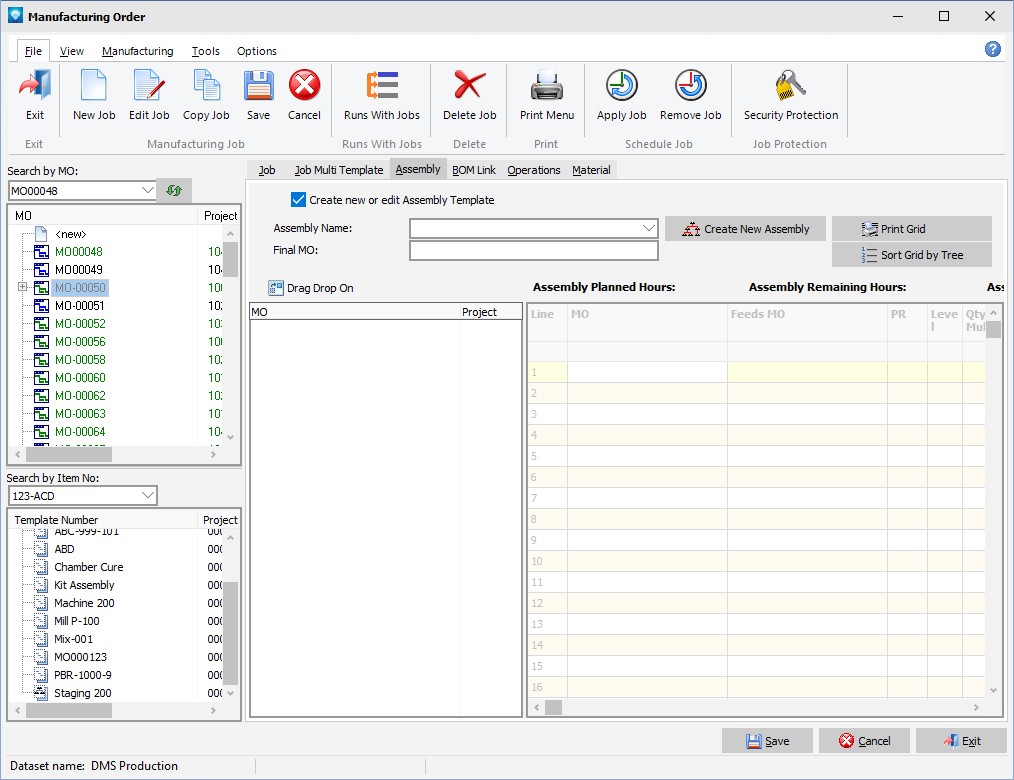
Task: Click Create New Assembly button
Action: (x=745, y=229)
